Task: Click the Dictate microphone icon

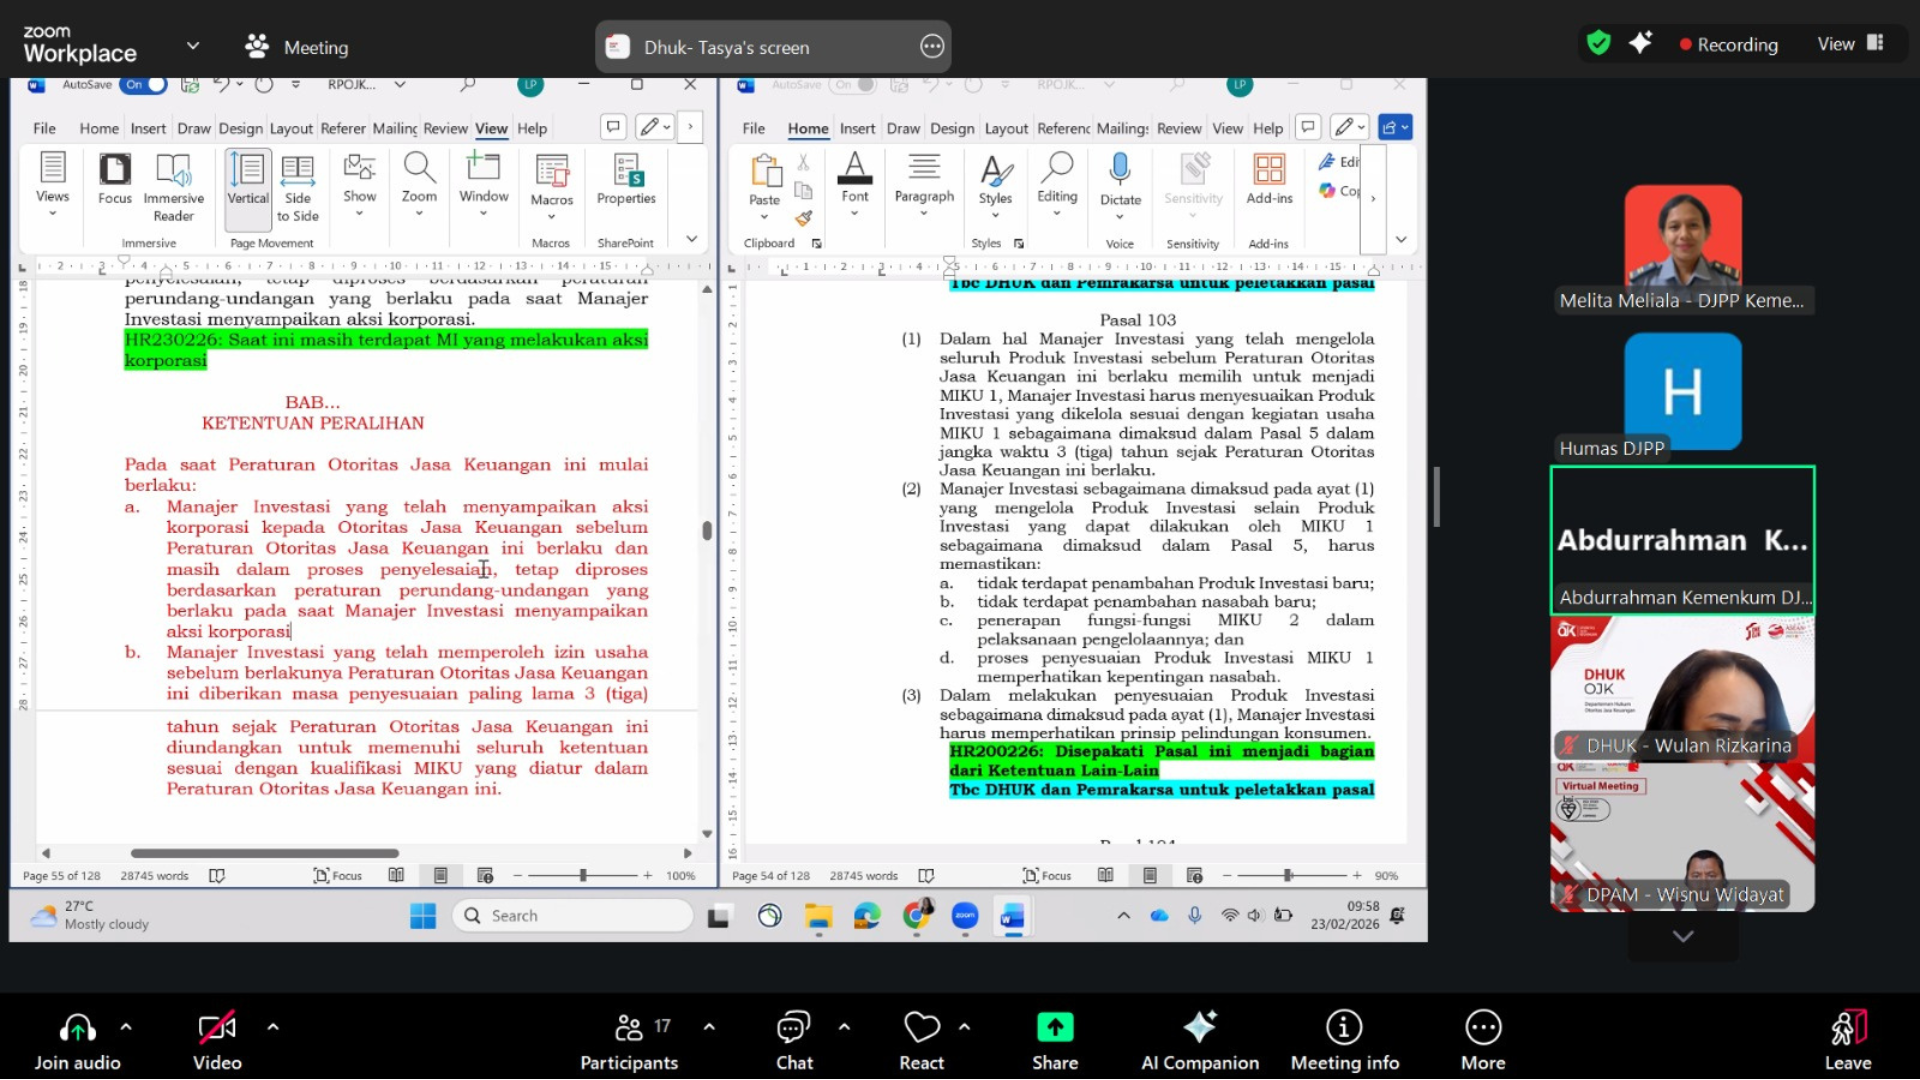Action: [x=1120, y=170]
